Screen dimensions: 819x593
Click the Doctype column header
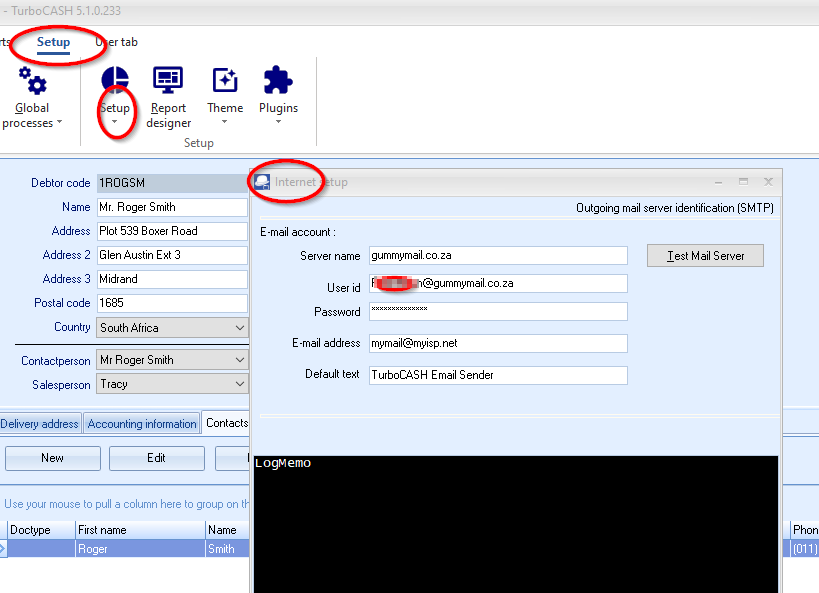click(x=41, y=530)
